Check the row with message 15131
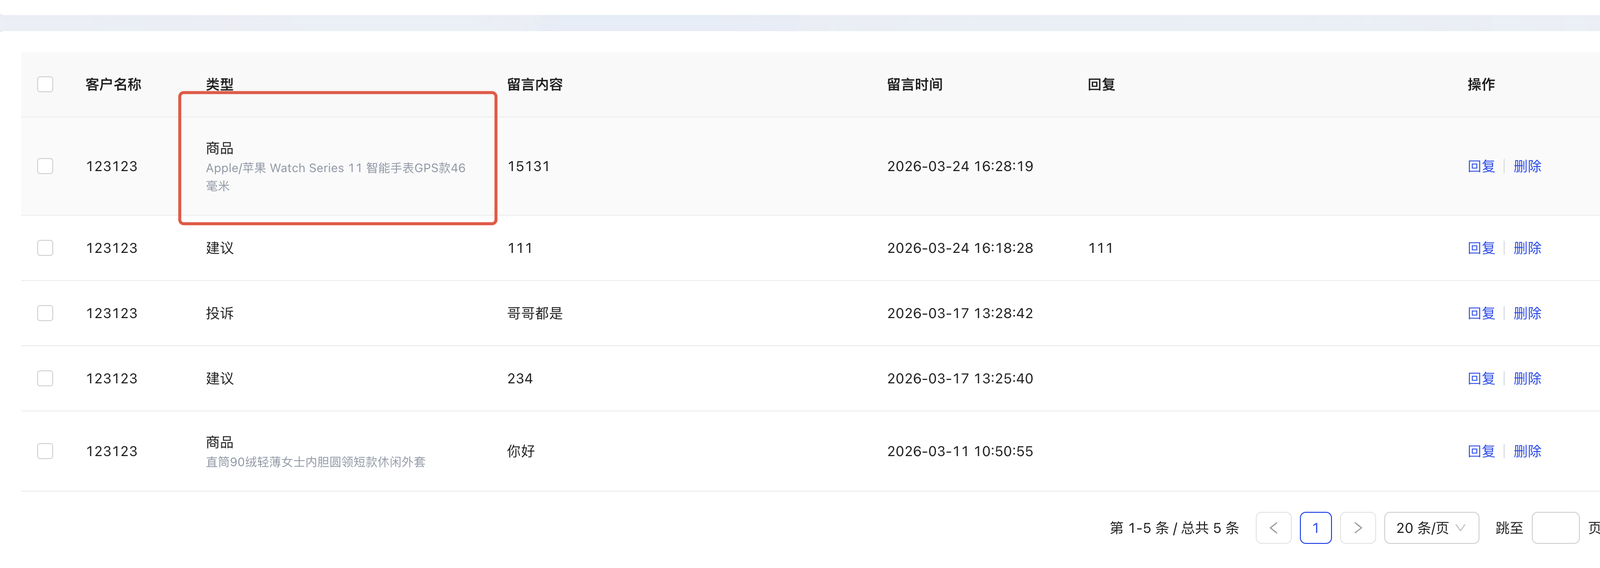Image resolution: width=1600 pixels, height=568 pixels. 45,166
